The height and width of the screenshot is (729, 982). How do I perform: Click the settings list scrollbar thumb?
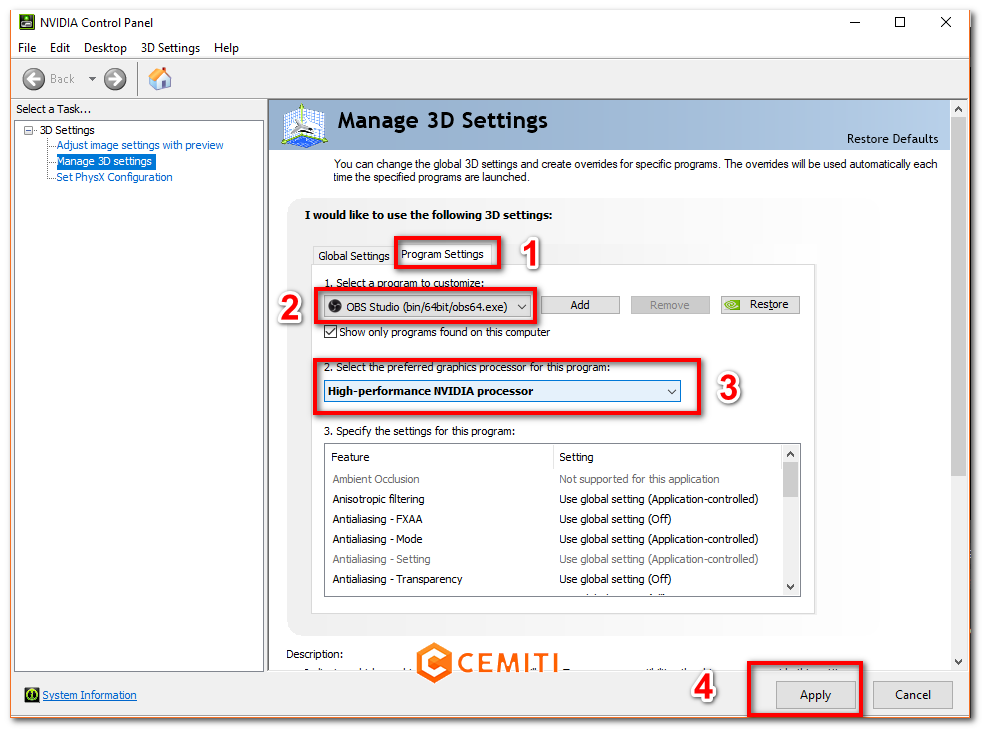click(x=790, y=480)
